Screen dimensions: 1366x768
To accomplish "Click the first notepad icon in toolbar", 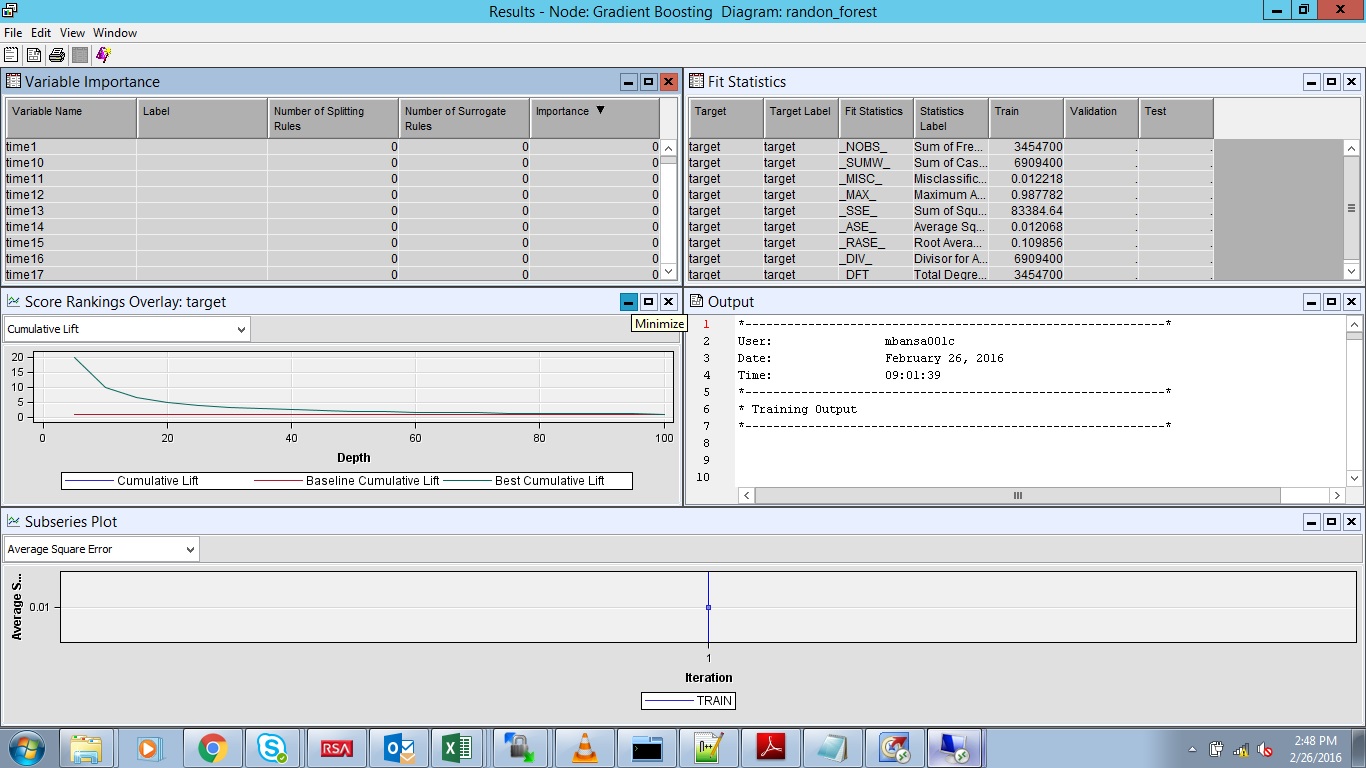I will pos(11,55).
